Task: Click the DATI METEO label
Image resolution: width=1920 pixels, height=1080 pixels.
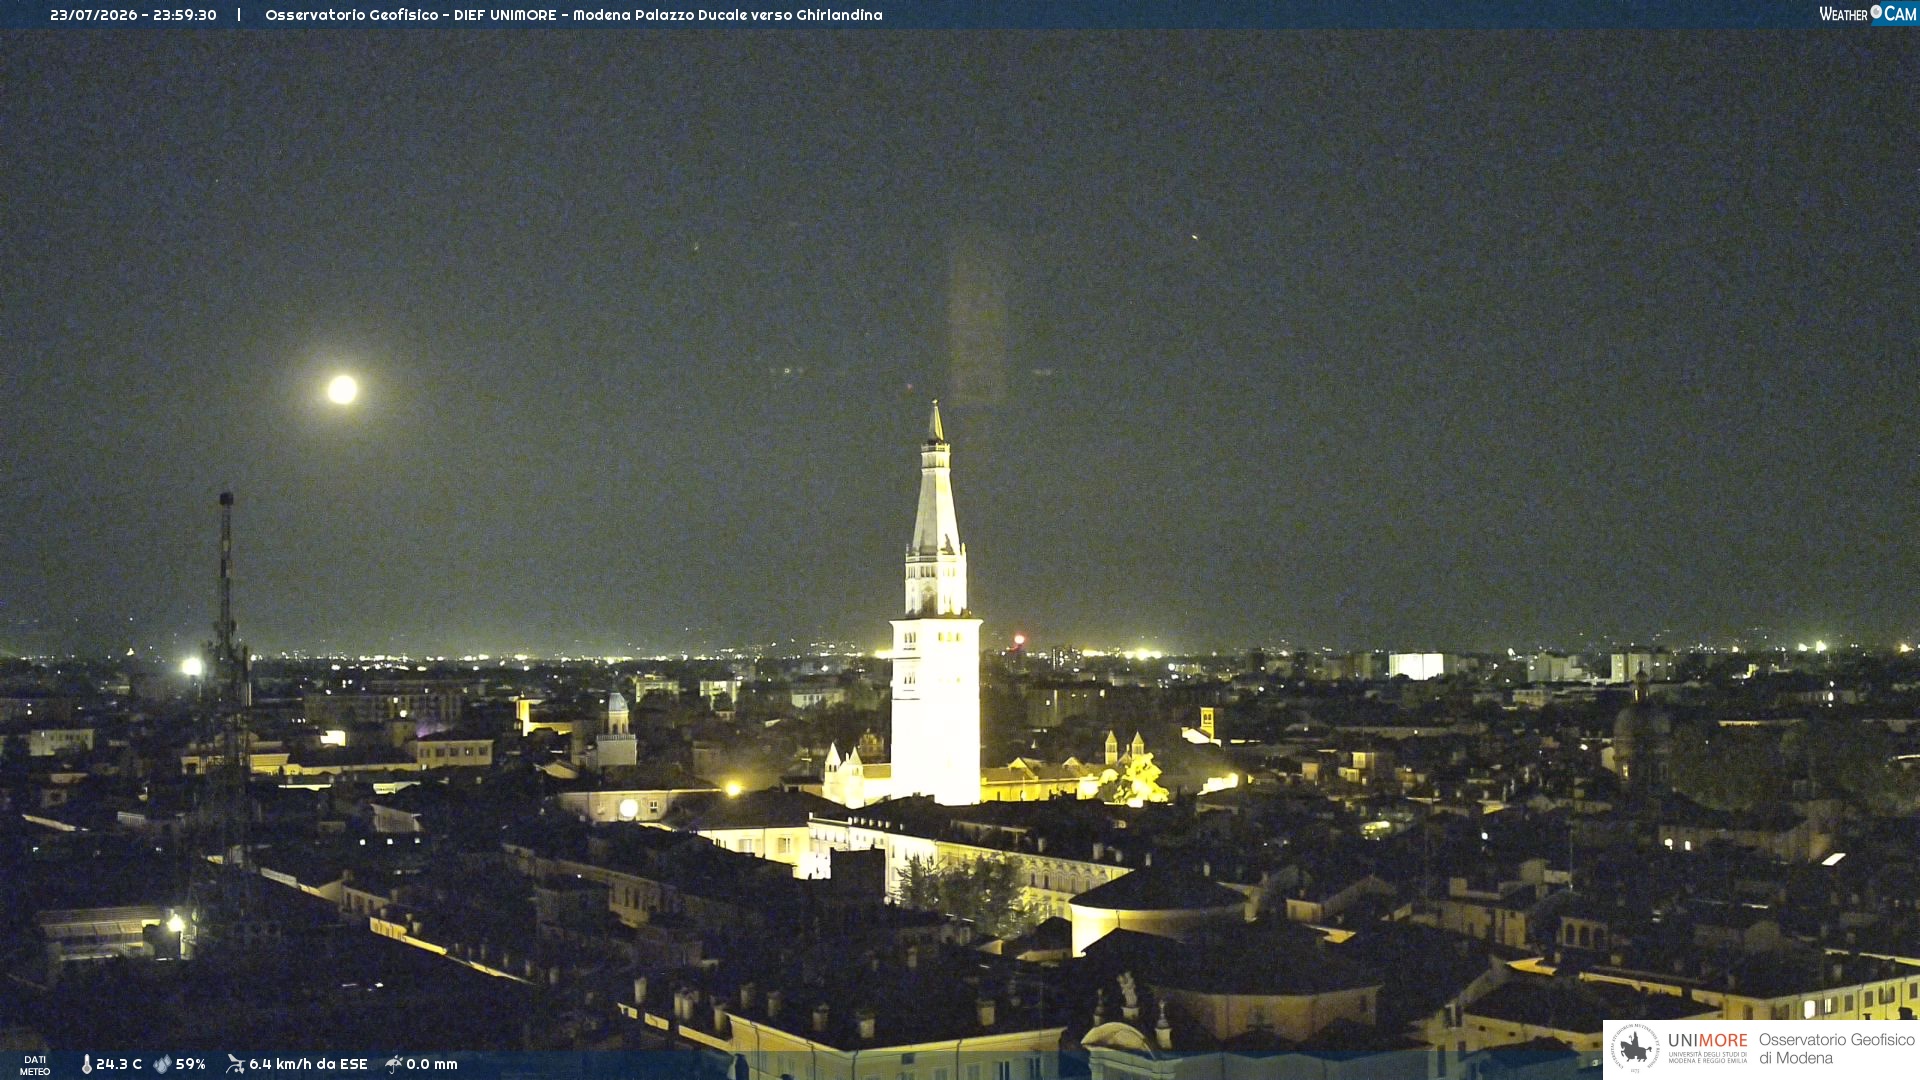Action: [x=35, y=1066]
